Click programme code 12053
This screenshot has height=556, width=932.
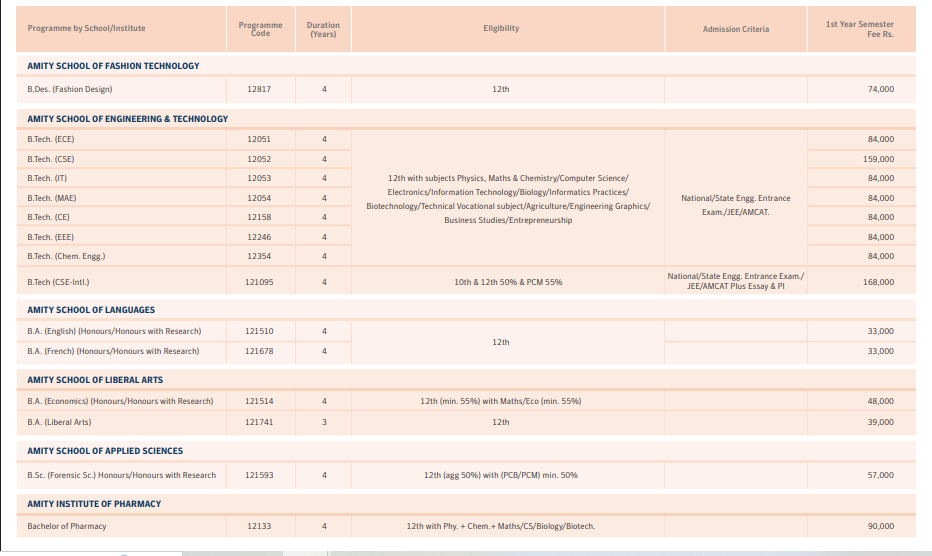[259, 178]
